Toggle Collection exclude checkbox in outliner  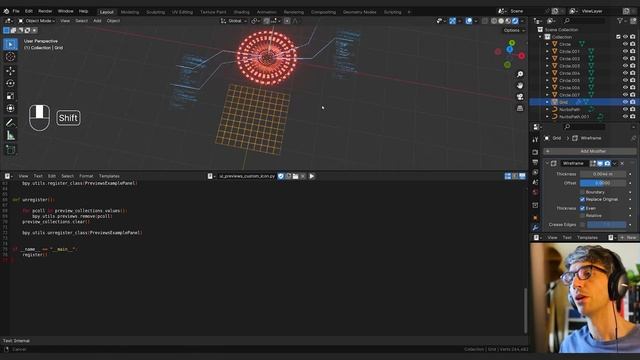point(618,37)
